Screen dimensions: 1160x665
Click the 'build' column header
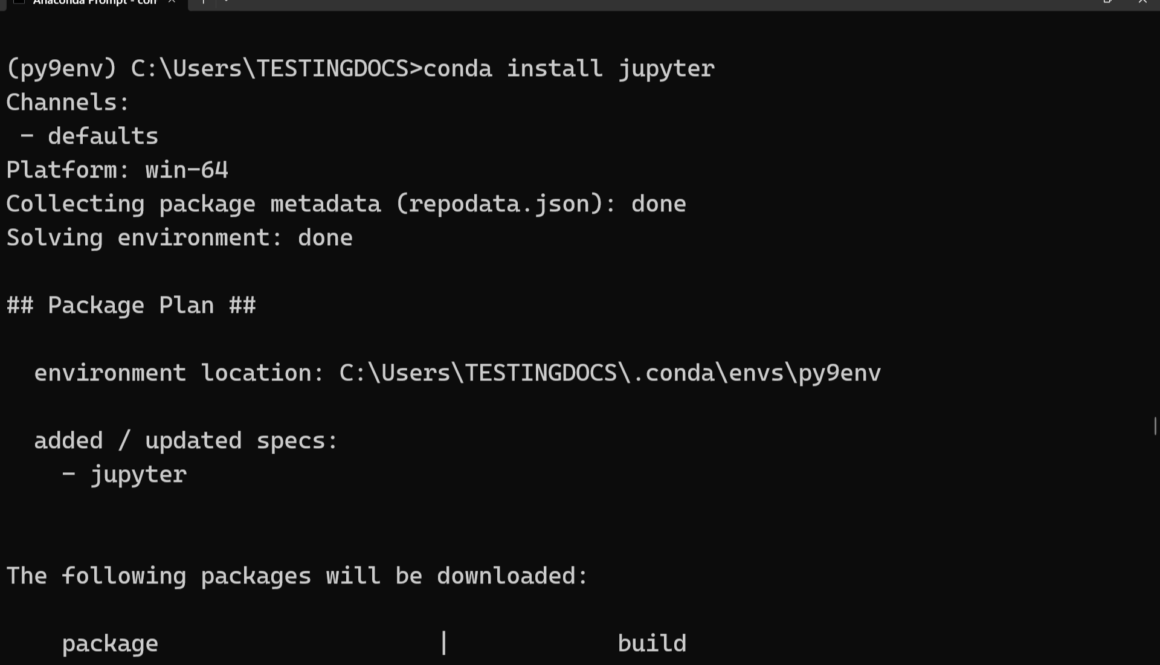(651, 643)
